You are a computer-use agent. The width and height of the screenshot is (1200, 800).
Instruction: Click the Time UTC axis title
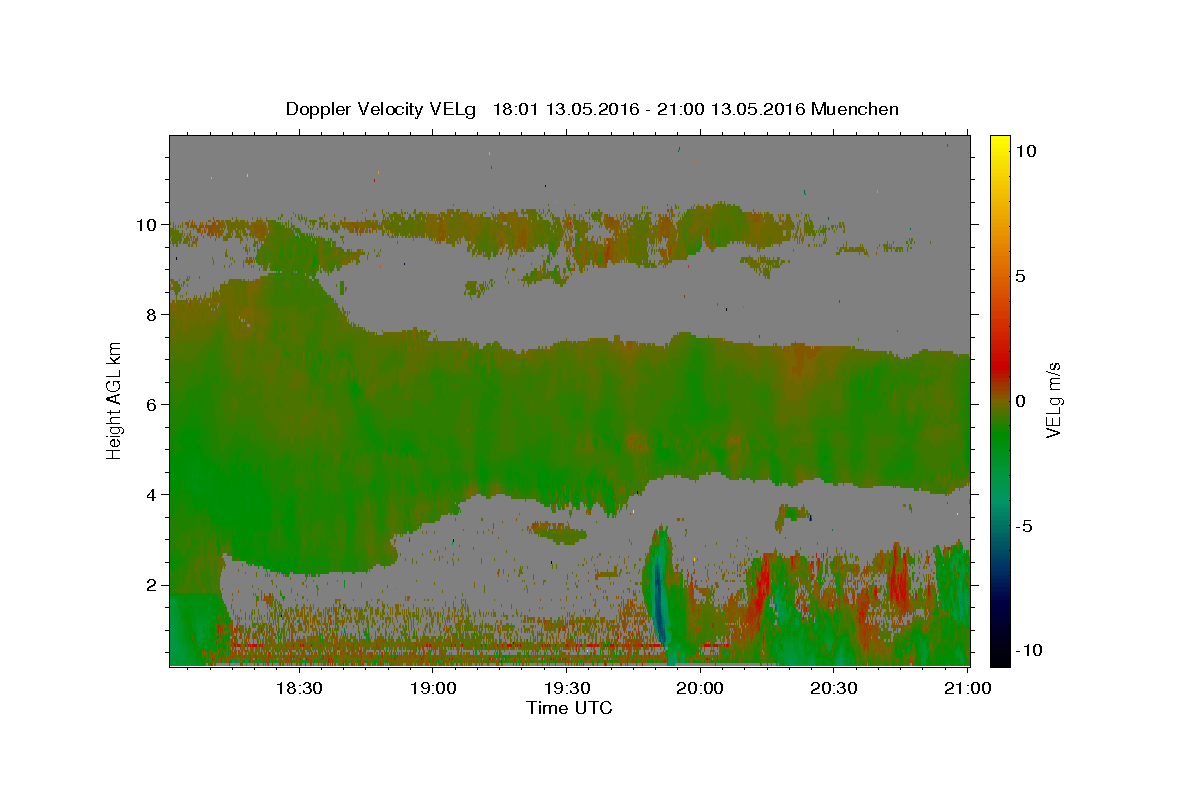[569, 708]
